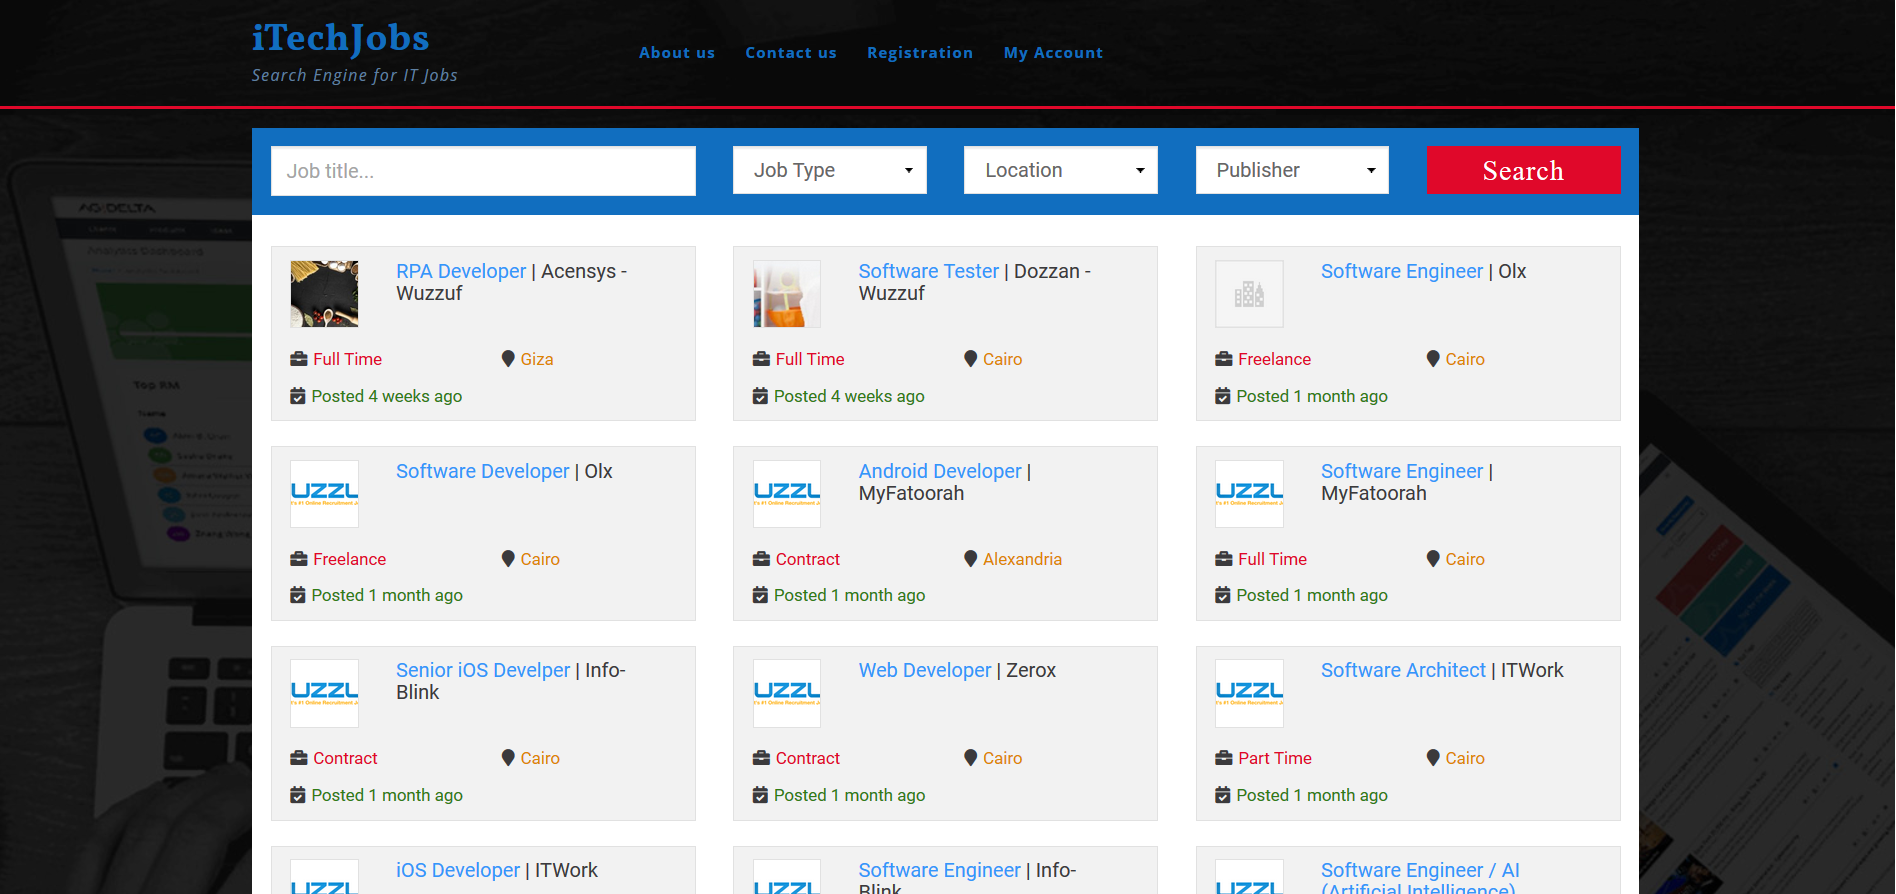Click the Part Time job type text
This screenshot has width=1896, height=894.
(1275, 758)
